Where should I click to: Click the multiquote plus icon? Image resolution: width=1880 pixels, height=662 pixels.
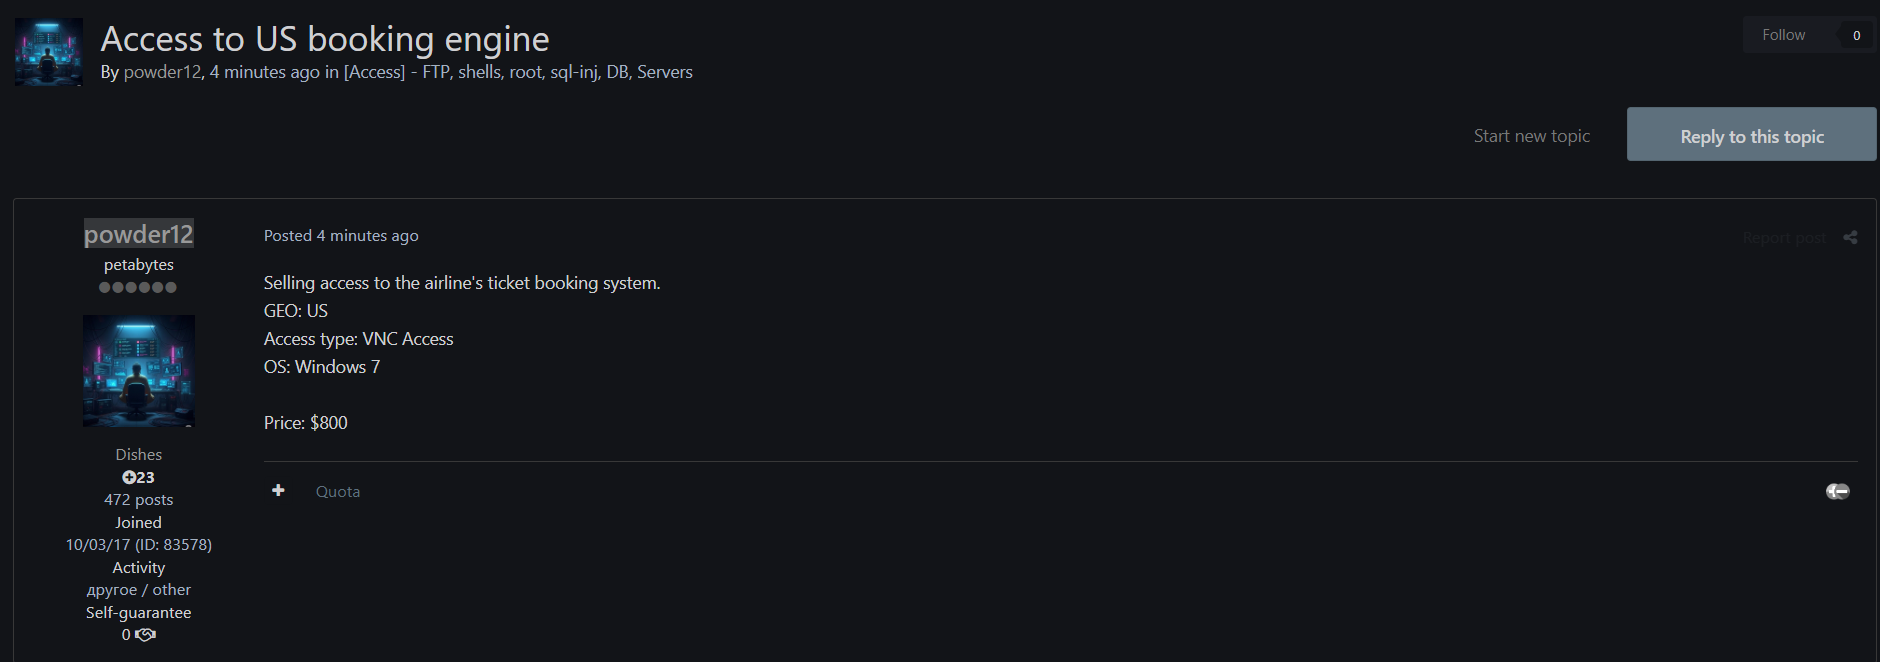278,490
